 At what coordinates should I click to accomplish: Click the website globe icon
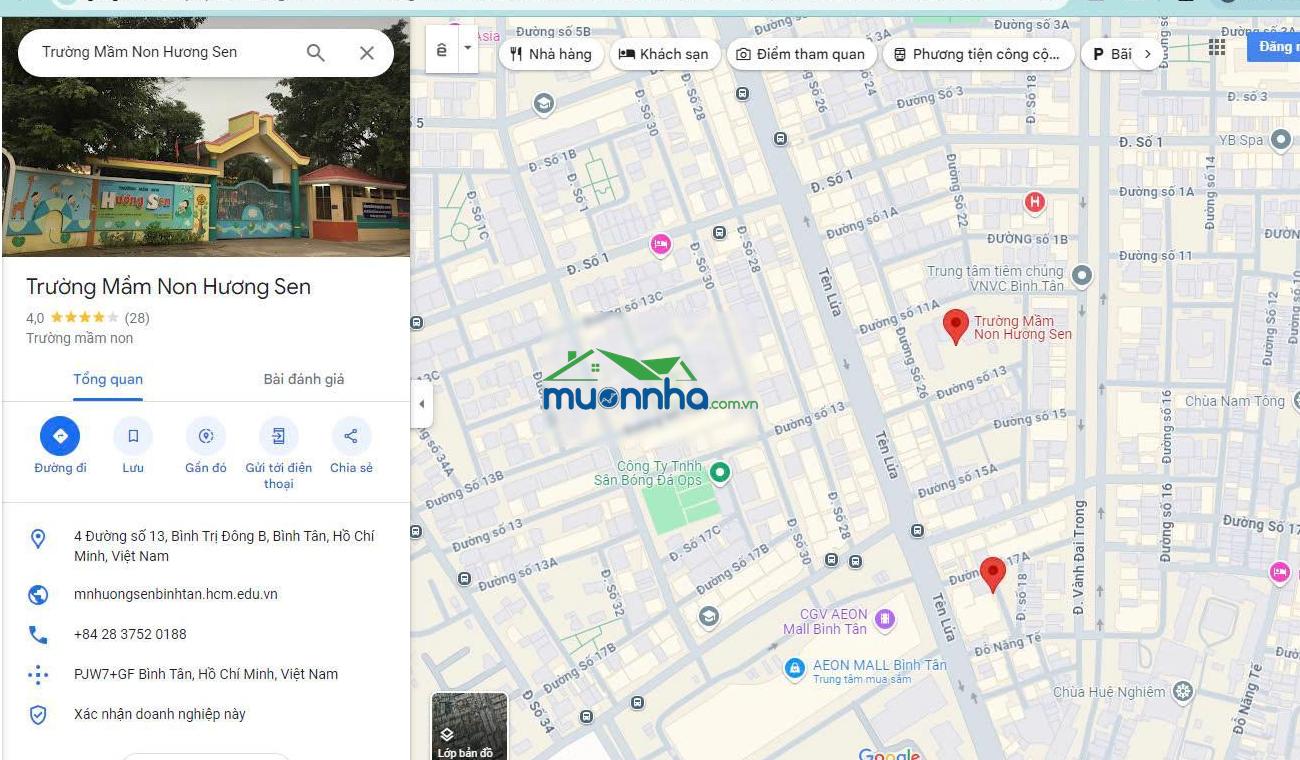[x=38, y=595]
